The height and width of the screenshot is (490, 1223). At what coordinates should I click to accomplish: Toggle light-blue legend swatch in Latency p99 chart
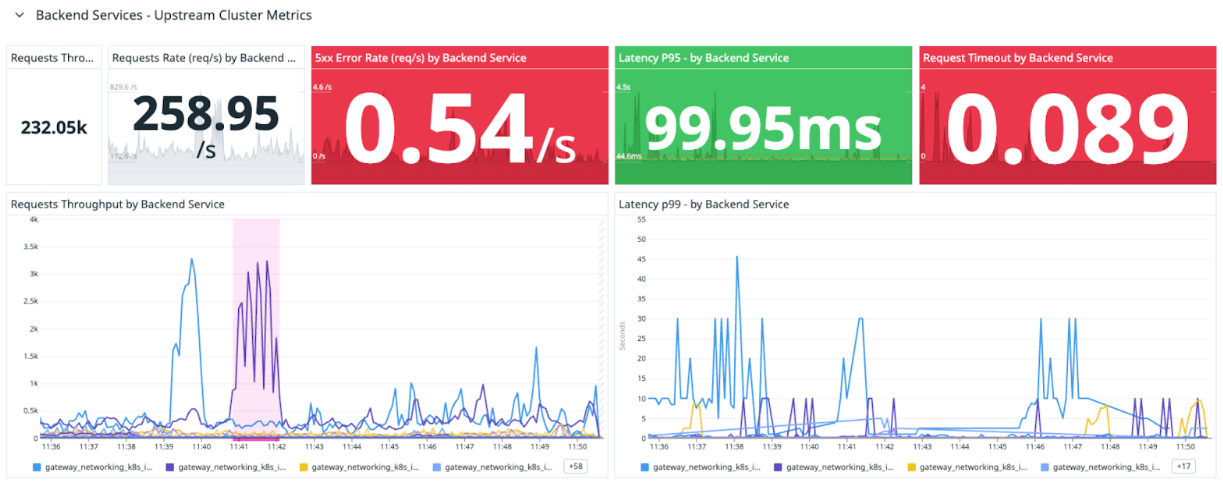1043,467
